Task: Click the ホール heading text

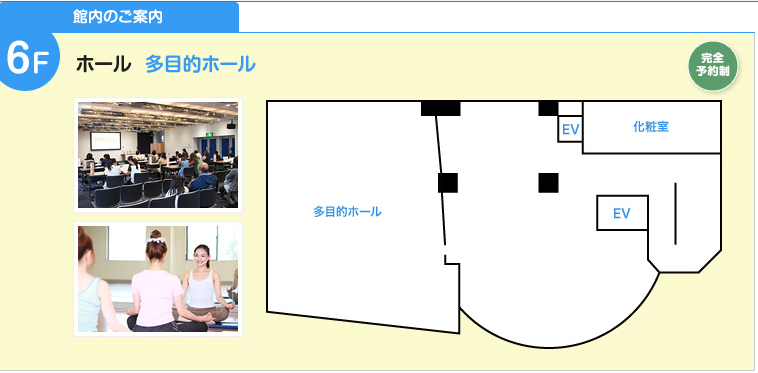Action: [103, 64]
